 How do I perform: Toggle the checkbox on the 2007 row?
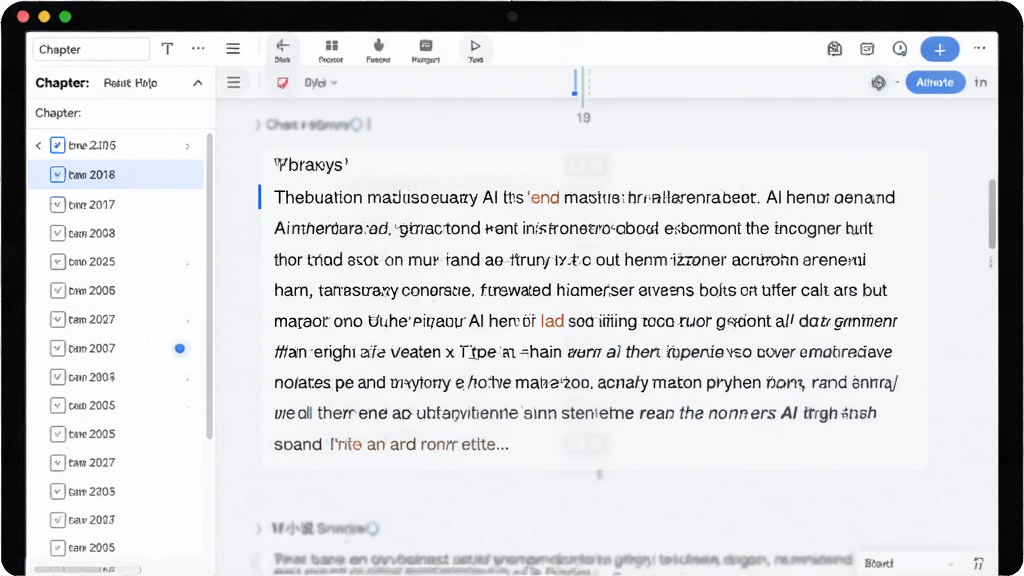57,348
